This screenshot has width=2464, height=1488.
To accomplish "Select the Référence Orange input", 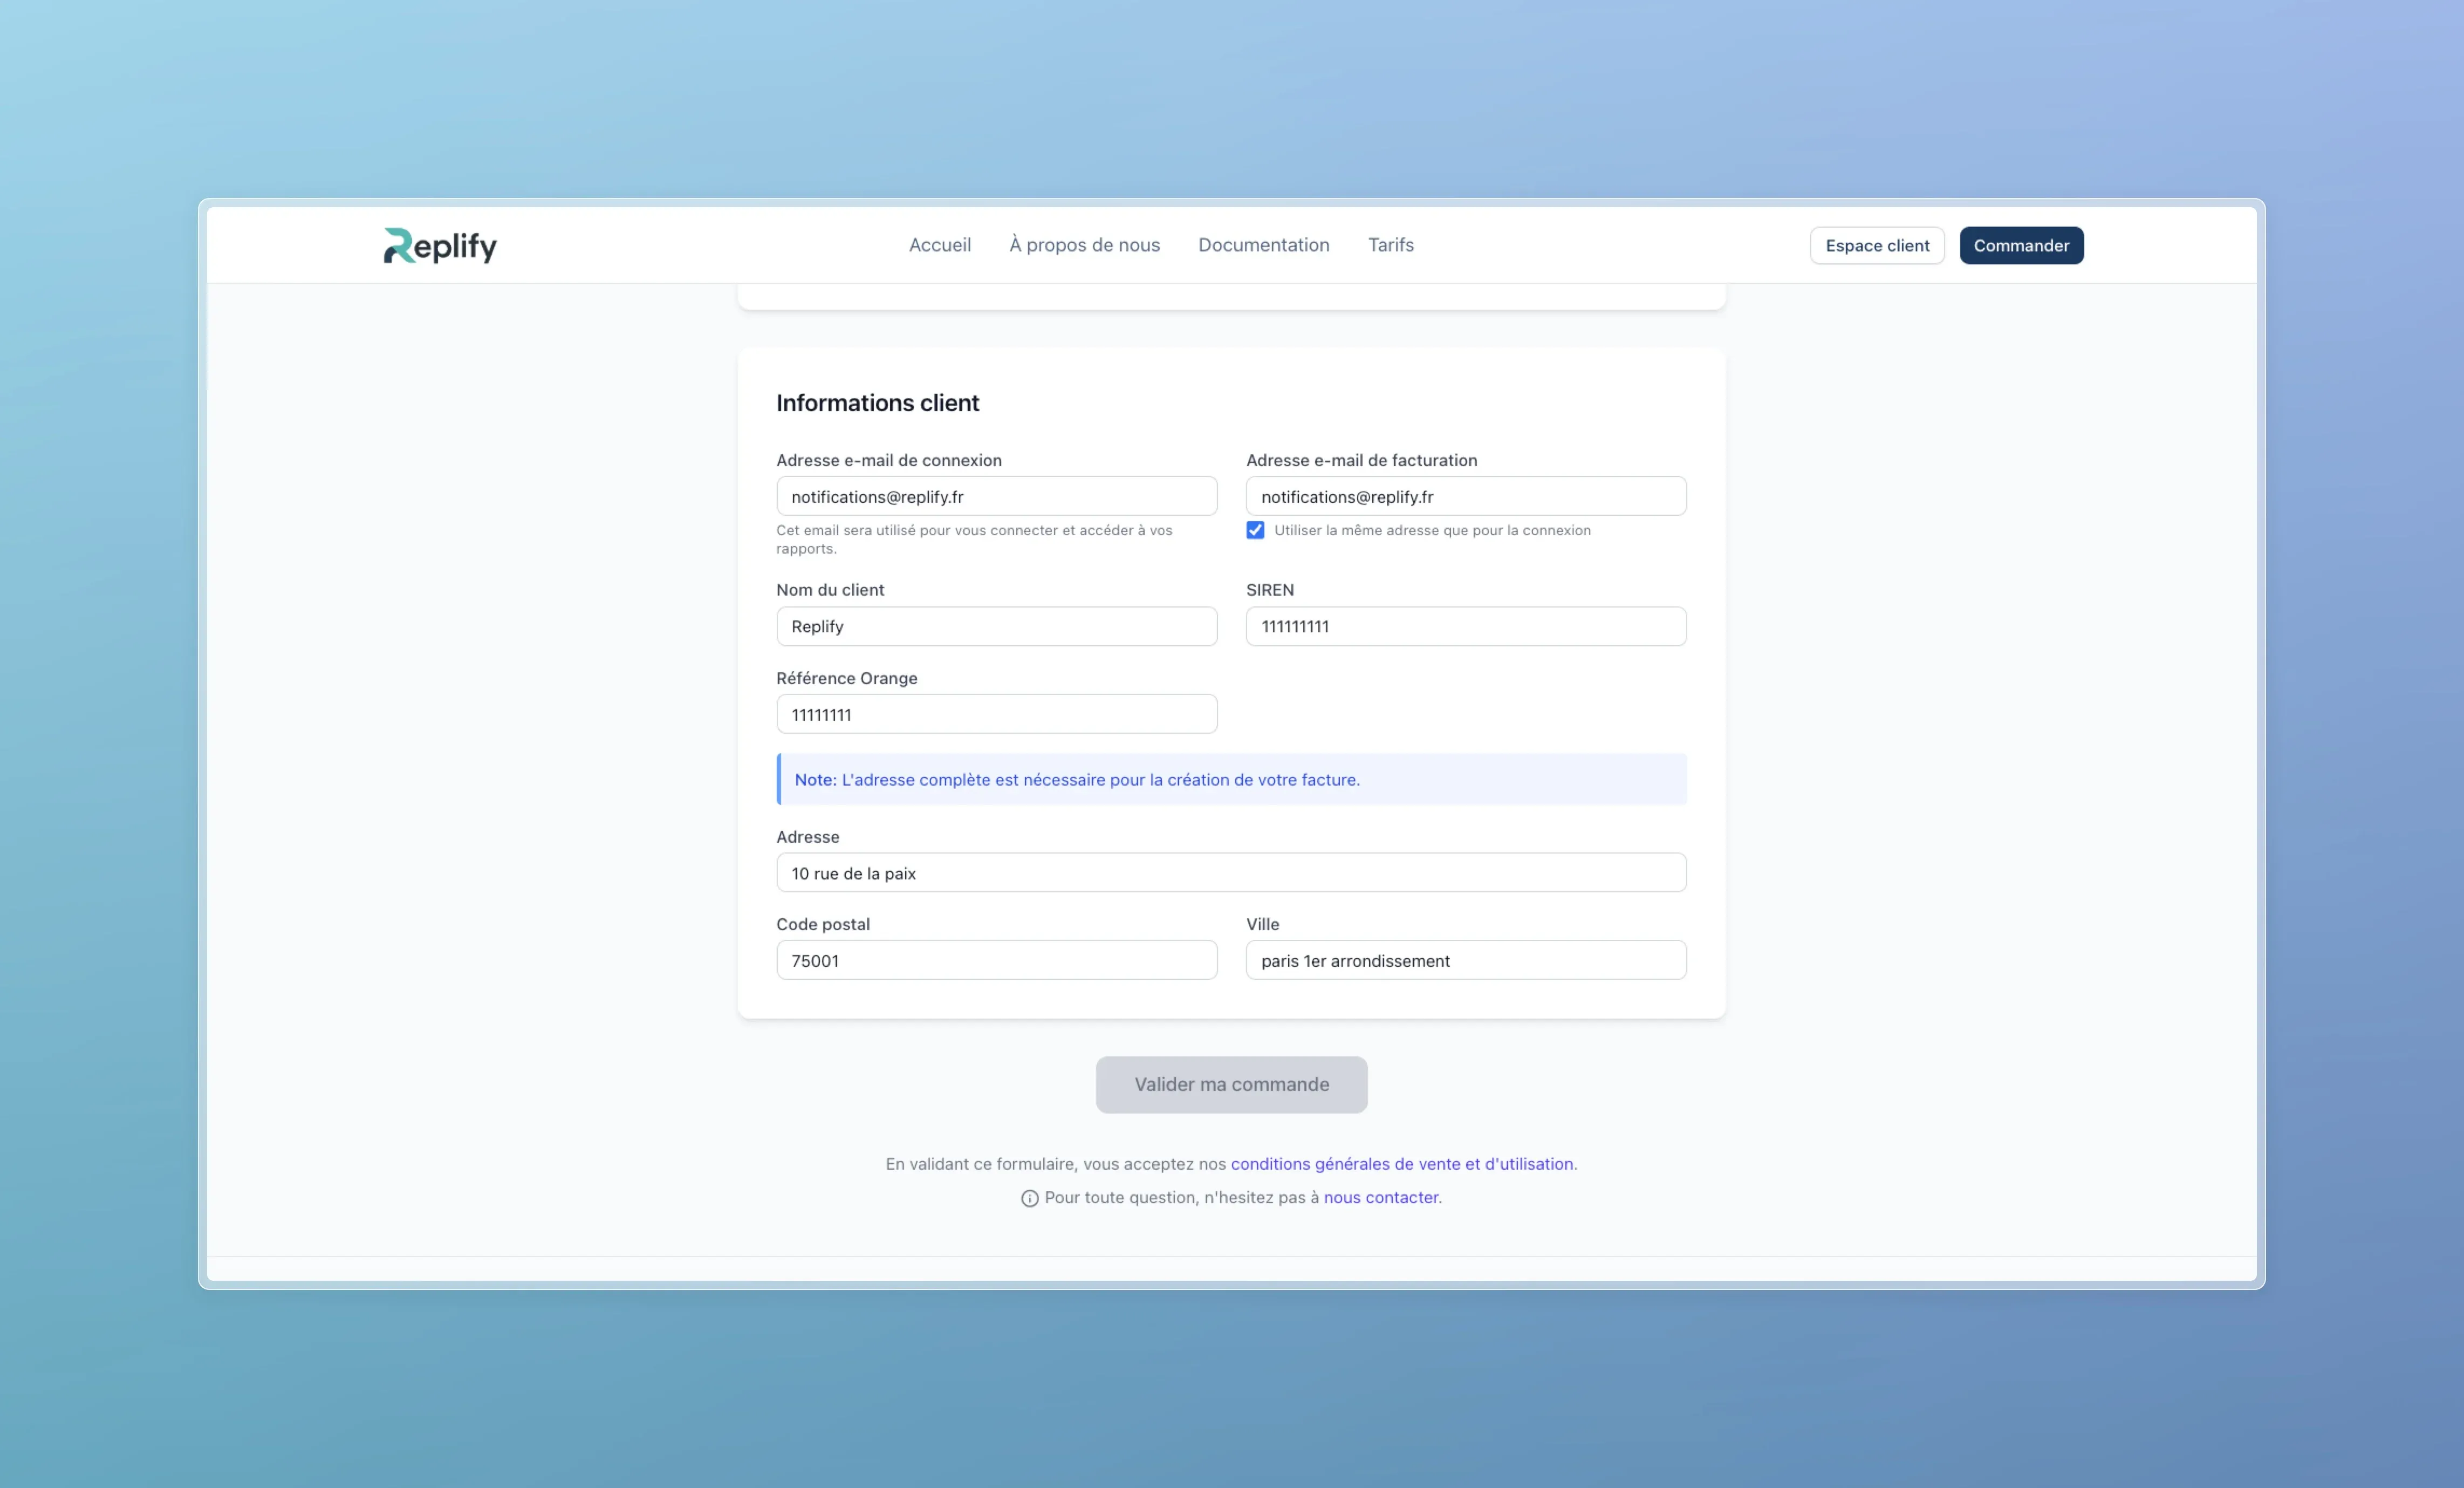I will [996, 714].
